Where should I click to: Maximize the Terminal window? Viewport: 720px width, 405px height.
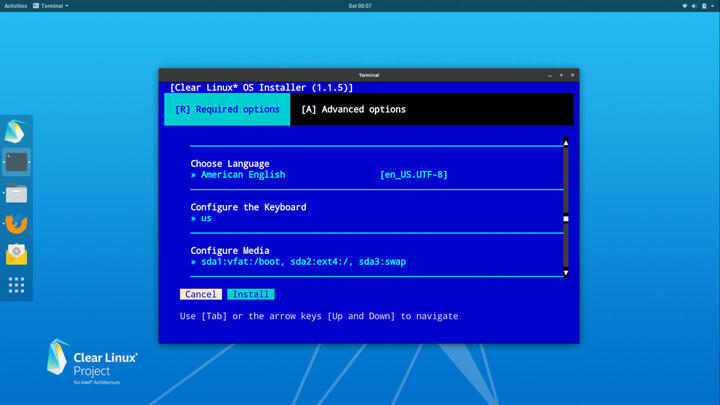[561, 75]
